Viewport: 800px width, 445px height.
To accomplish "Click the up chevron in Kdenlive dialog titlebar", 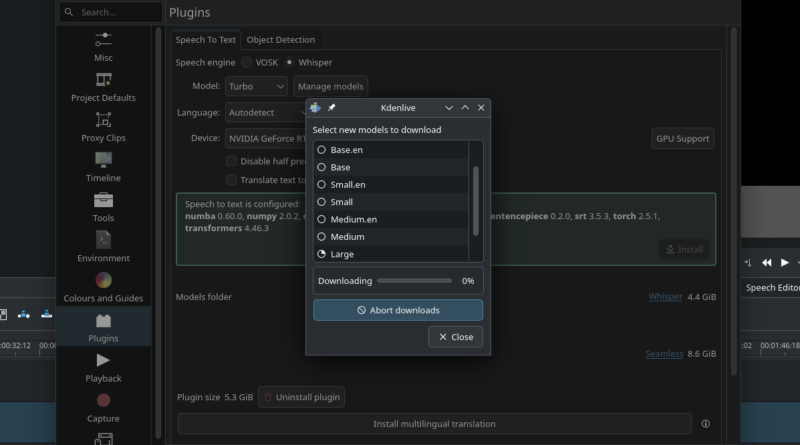I will (465, 108).
